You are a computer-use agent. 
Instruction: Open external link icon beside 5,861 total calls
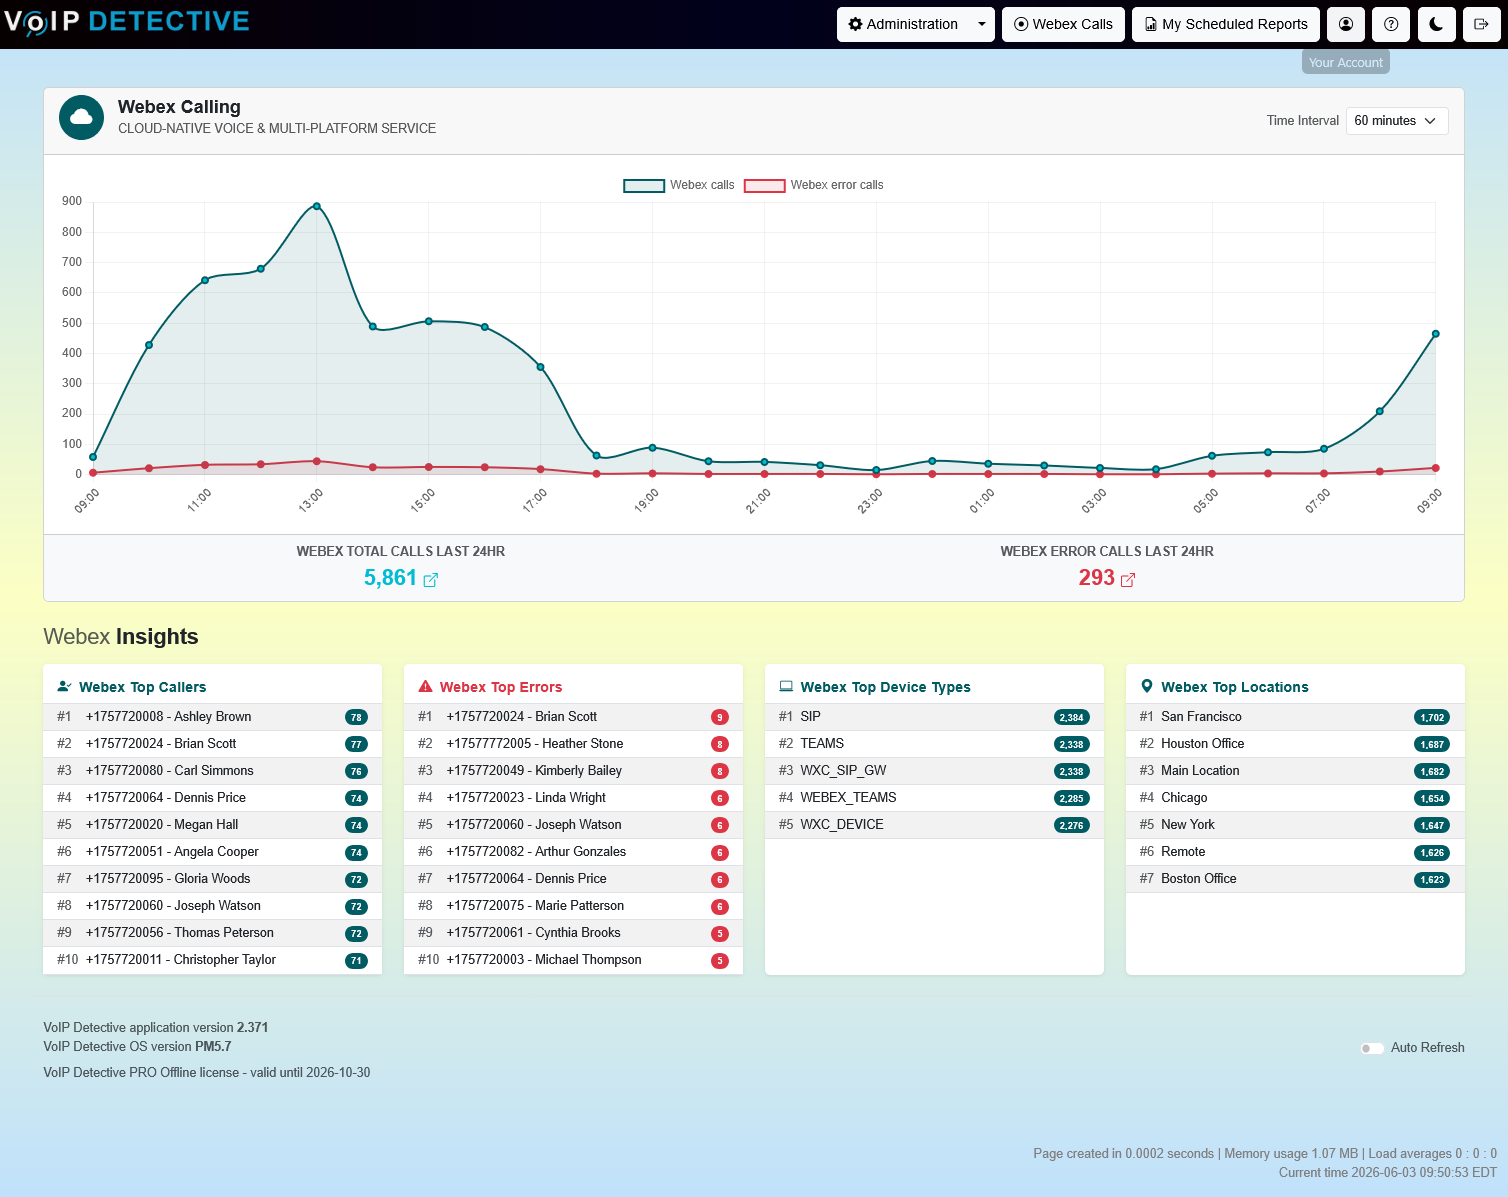(x=430, y=580)
